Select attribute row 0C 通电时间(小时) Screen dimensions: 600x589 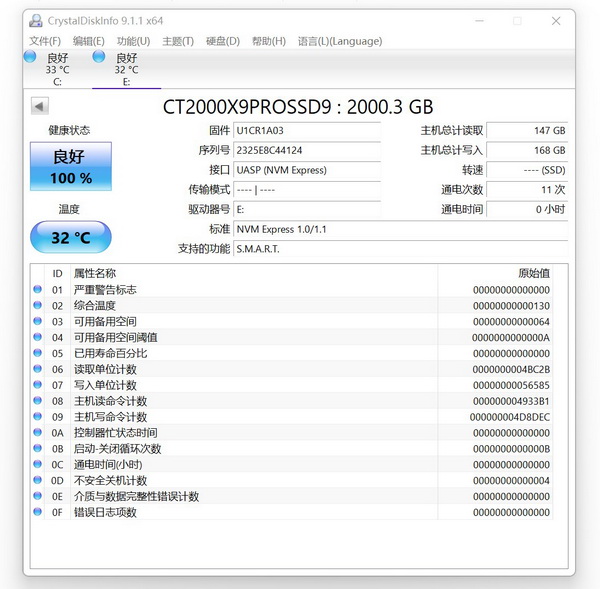click(292, 465)
